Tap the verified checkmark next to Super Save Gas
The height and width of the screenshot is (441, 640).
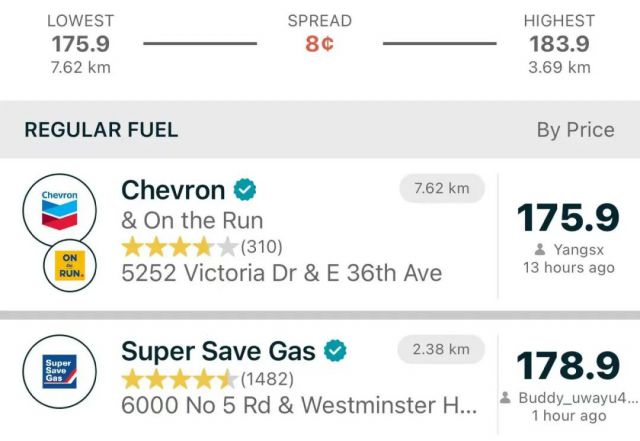[335, 350]
